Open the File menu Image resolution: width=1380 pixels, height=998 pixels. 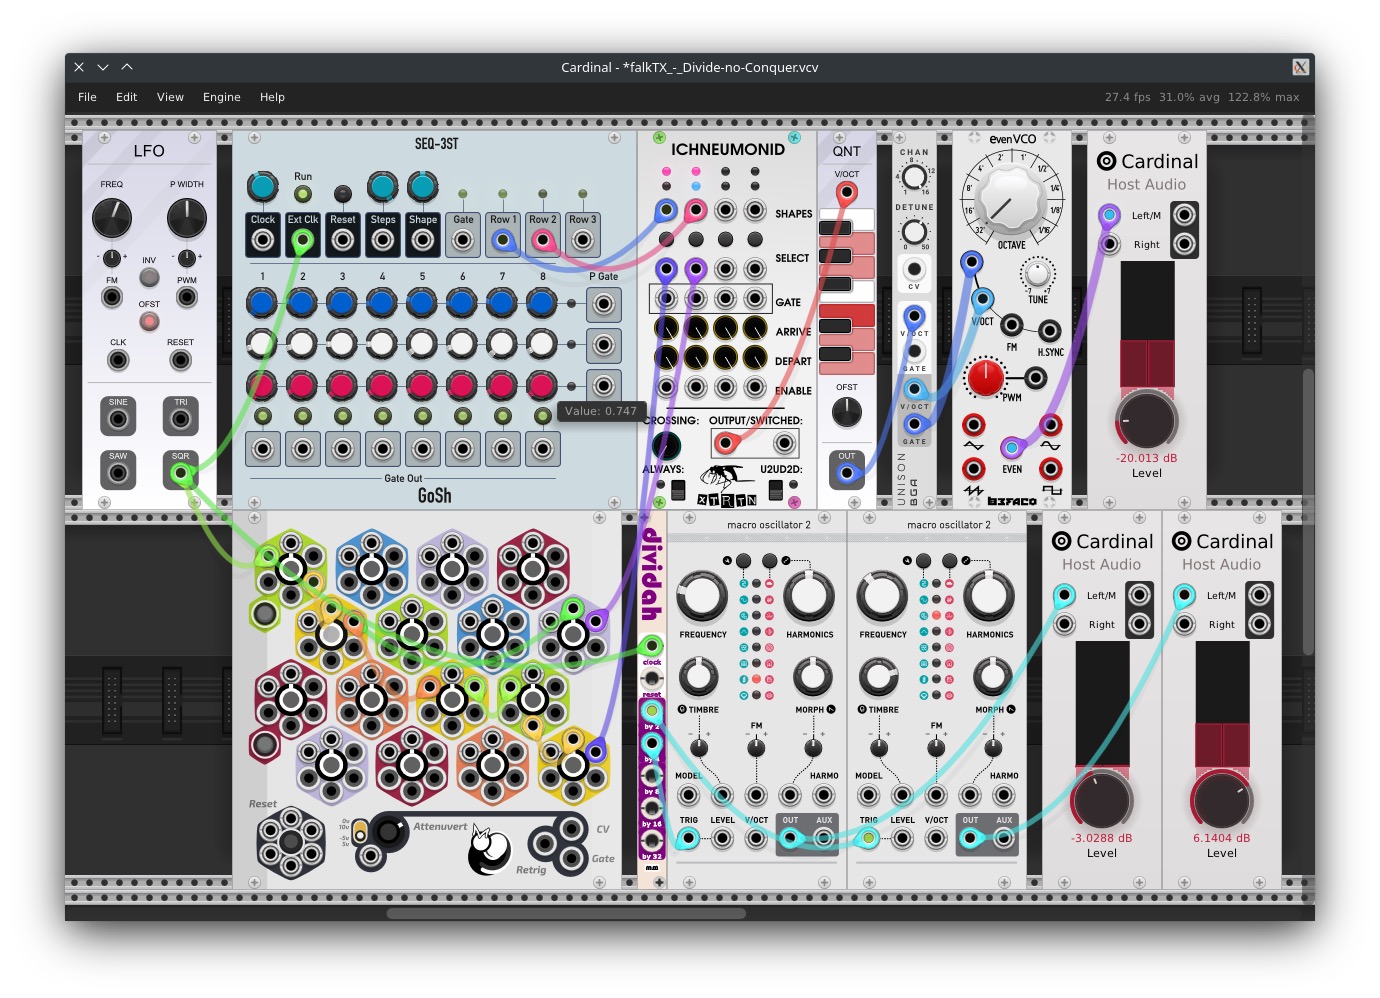coord(87,97)
